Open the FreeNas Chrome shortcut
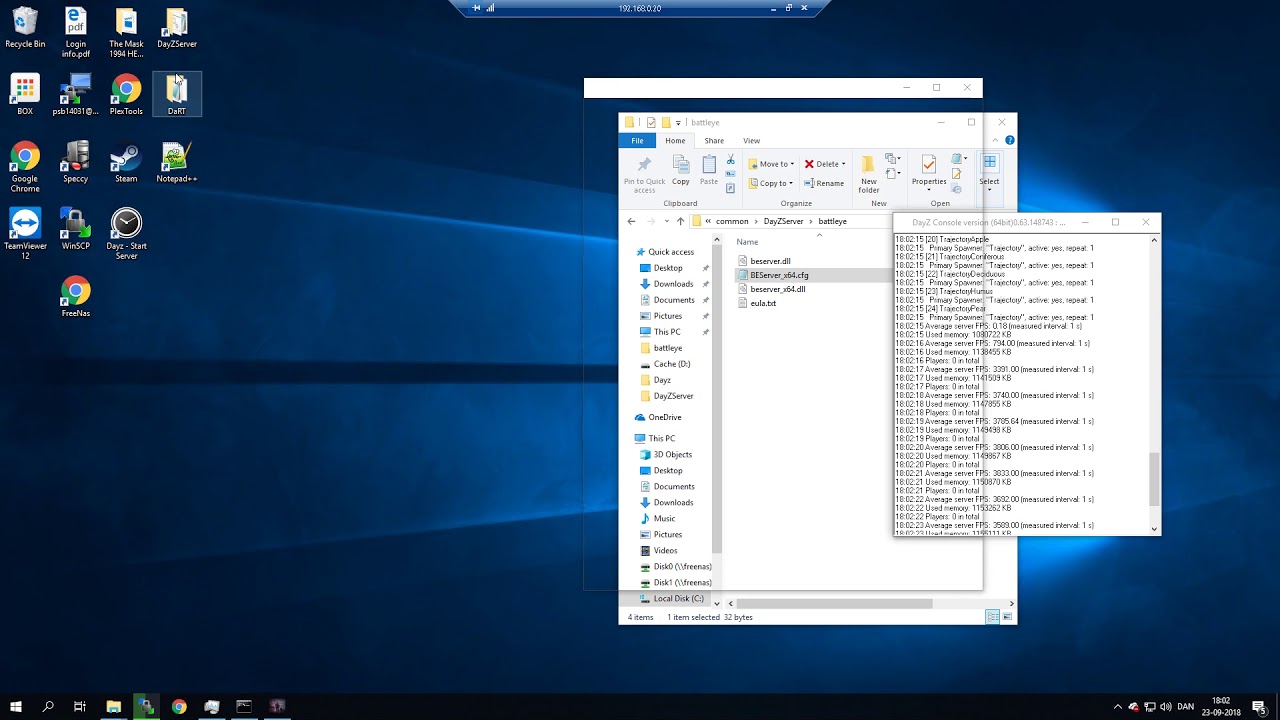Viewport: 1280px width, 720px height. tap(76, 297)
